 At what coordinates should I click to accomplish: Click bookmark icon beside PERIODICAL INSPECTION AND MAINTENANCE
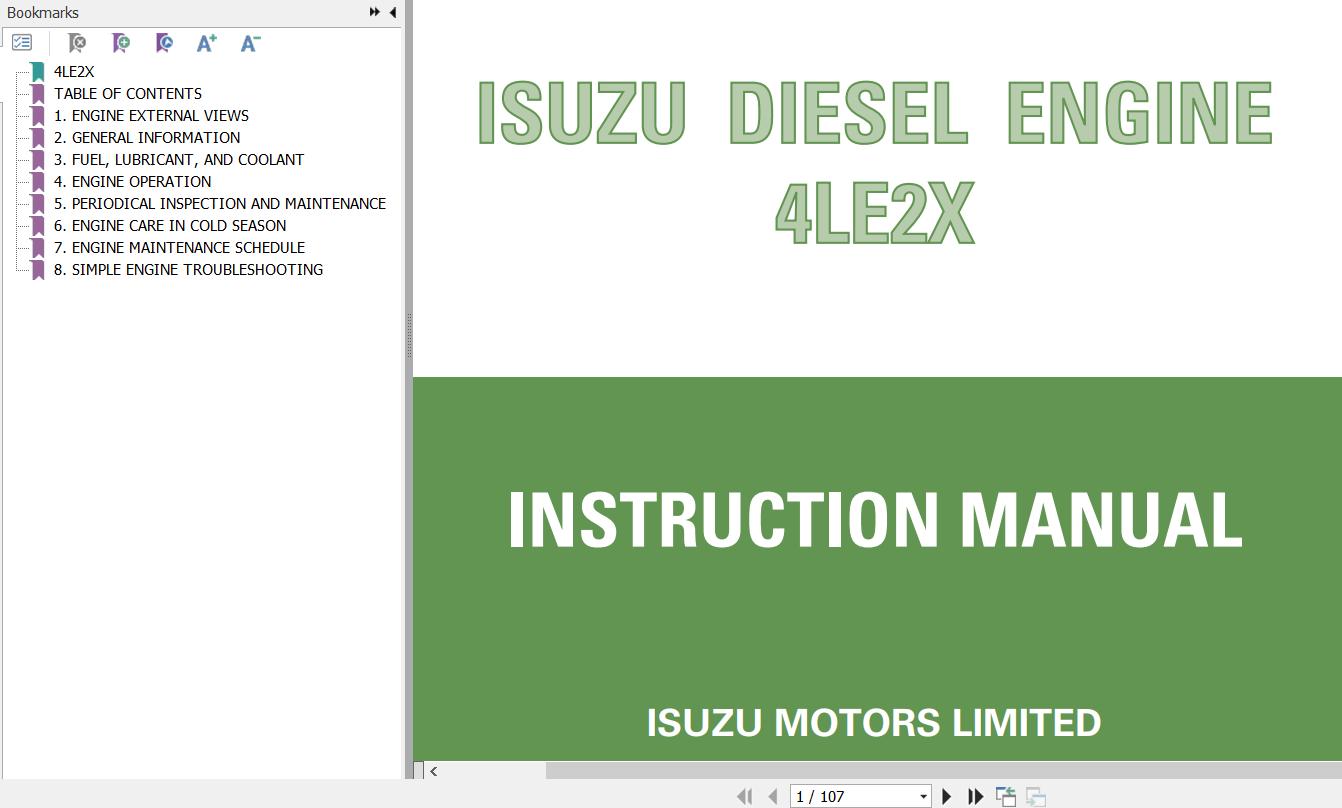(38, 204)
